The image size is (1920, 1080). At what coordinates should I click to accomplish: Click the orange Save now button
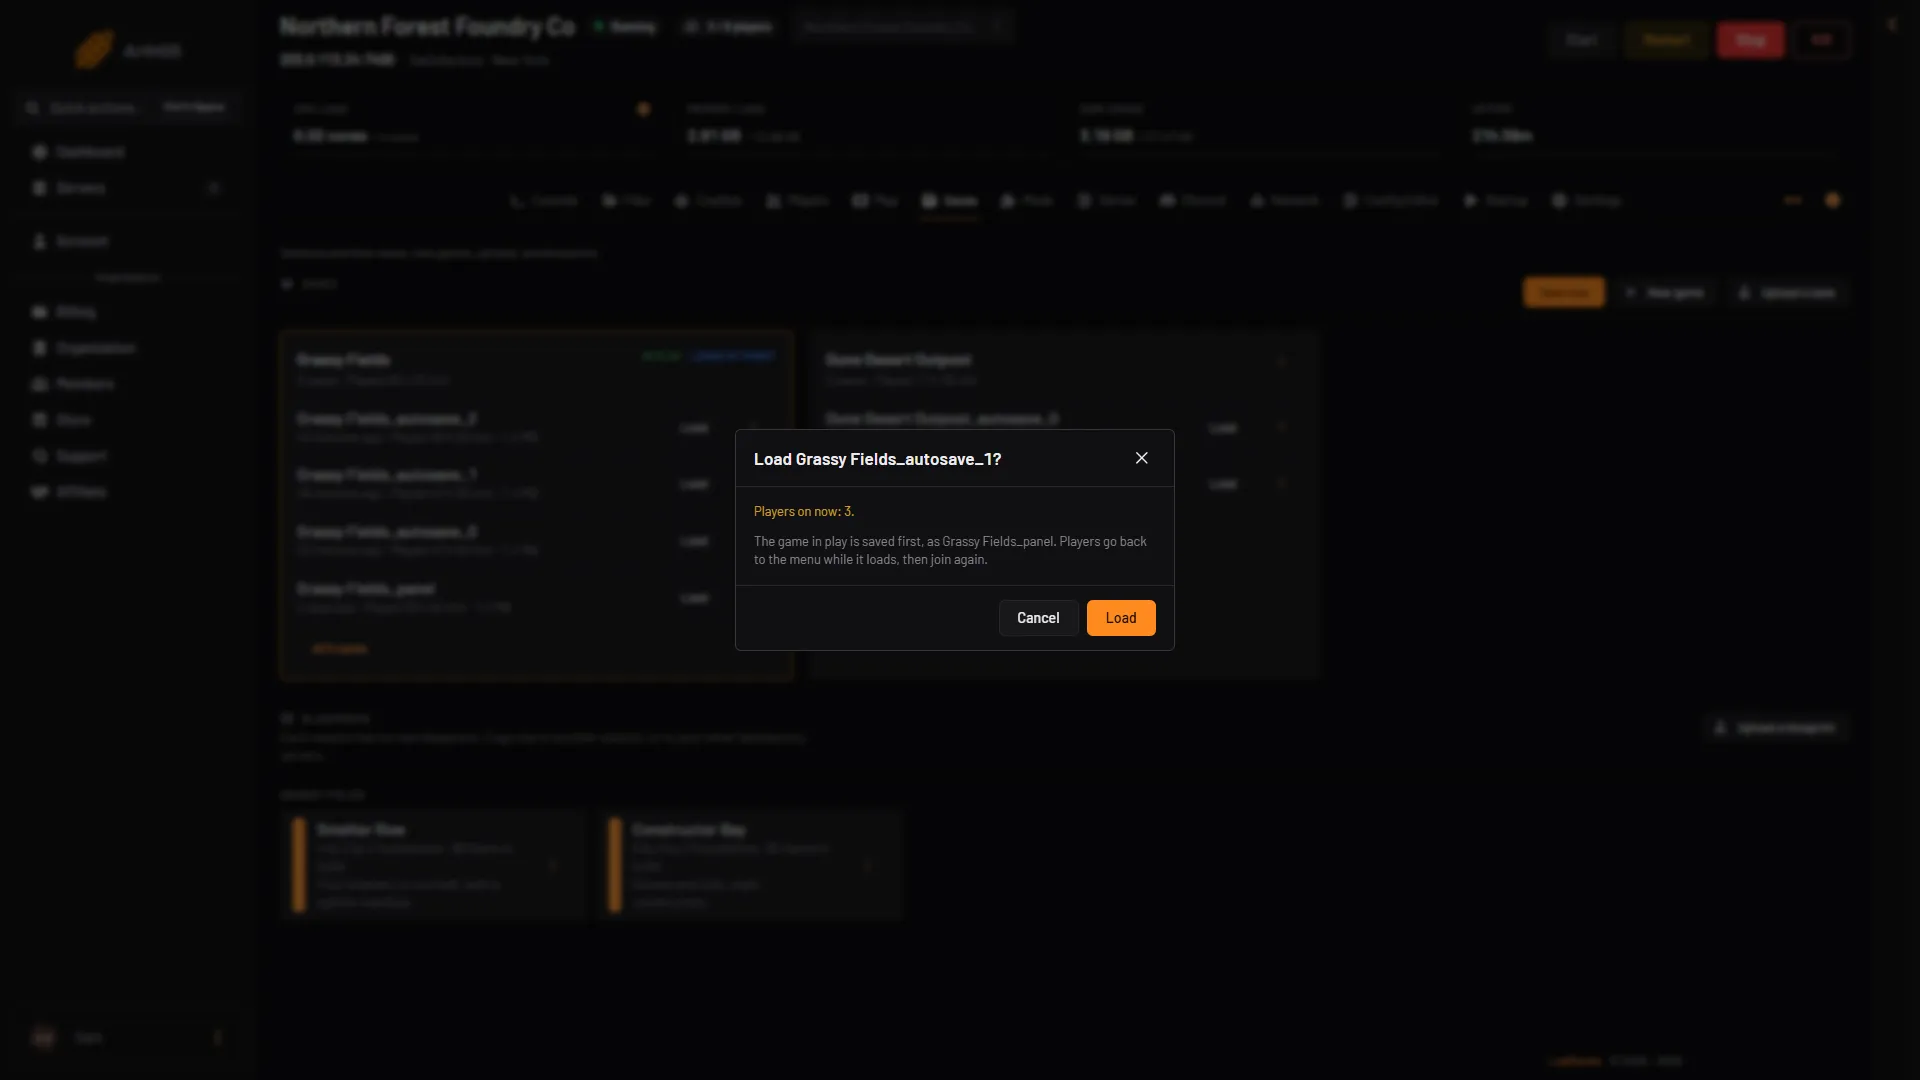(1564, 293)
